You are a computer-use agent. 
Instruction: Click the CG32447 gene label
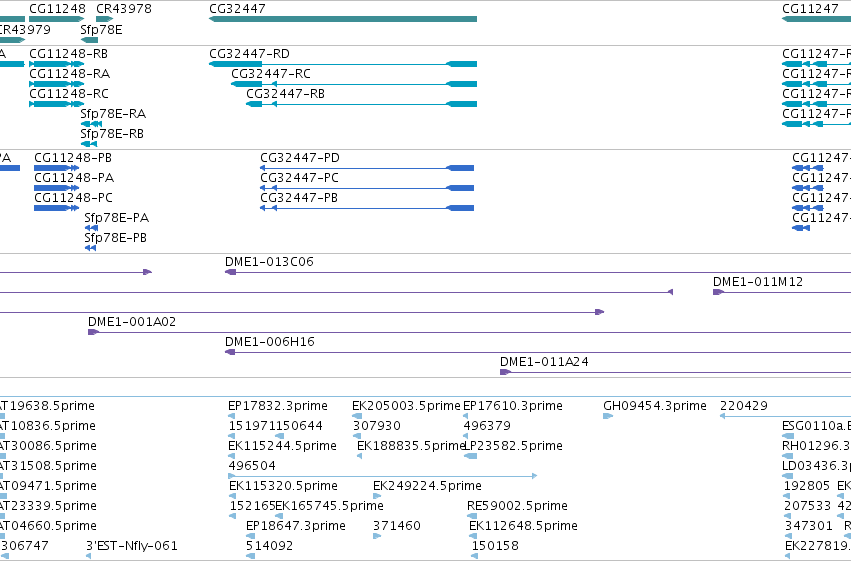tap(237, 9)
